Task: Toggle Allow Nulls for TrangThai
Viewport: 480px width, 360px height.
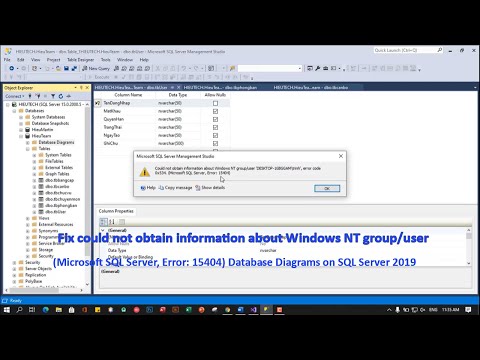Action: click(x=215, y=127)
